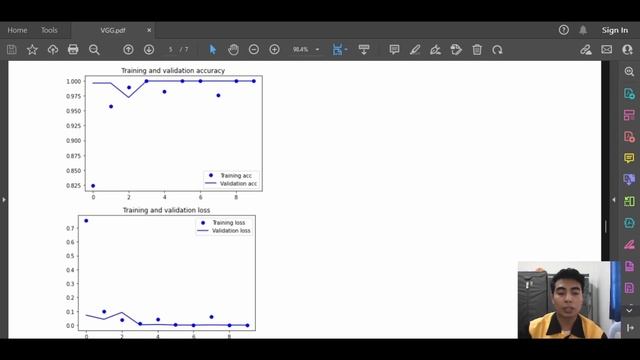
Task: Select the VGG.pdf document tab
Action: tap(113, 30)
